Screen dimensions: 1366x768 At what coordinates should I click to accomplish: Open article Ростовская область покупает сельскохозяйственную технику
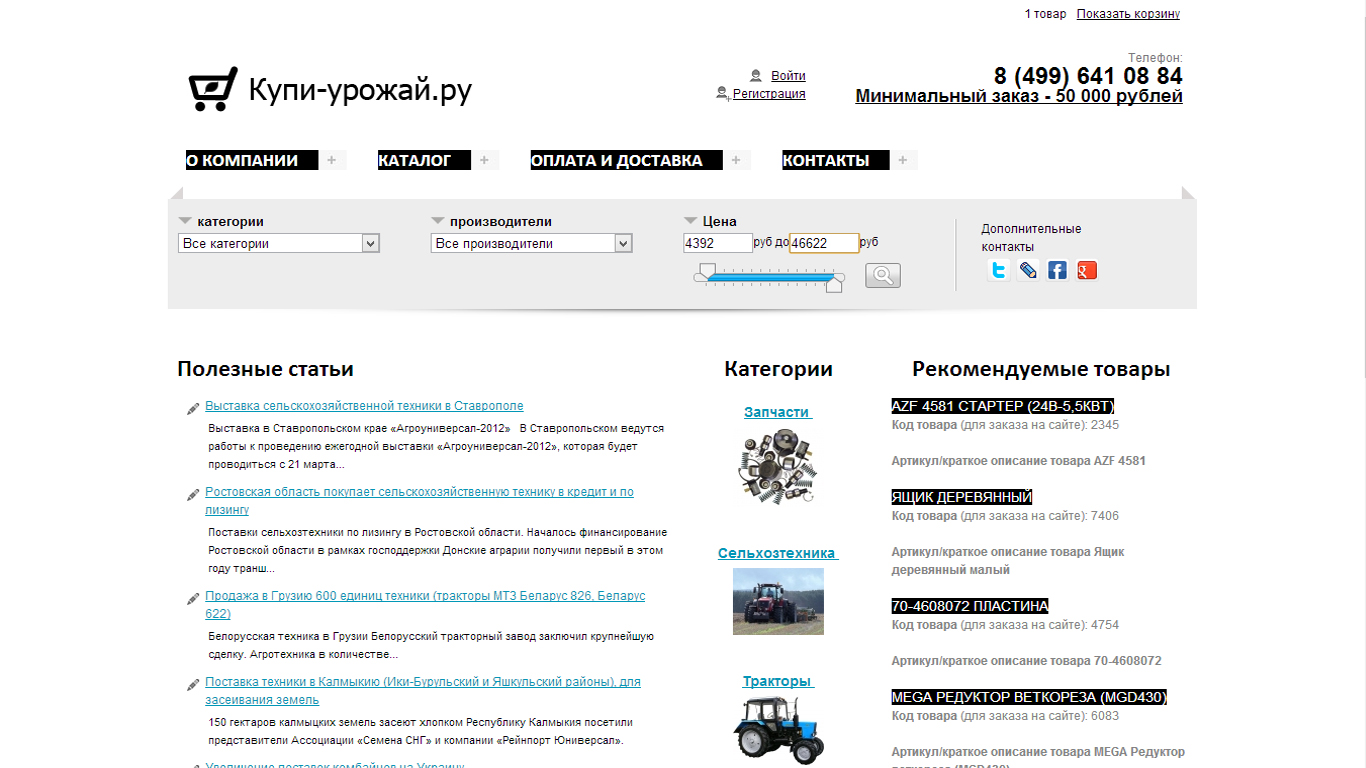419,501
